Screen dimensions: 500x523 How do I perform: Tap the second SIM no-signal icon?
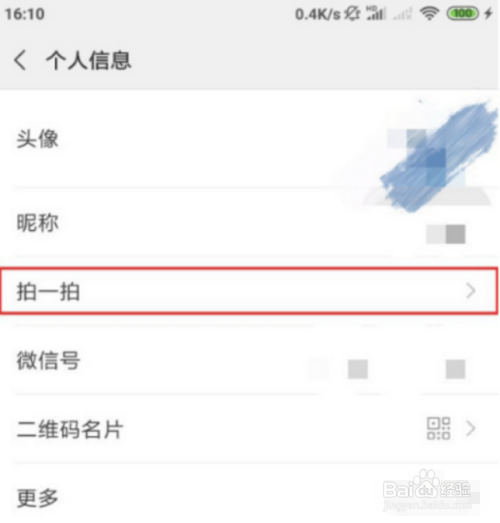pyautogui.click(x=403, y=14)
